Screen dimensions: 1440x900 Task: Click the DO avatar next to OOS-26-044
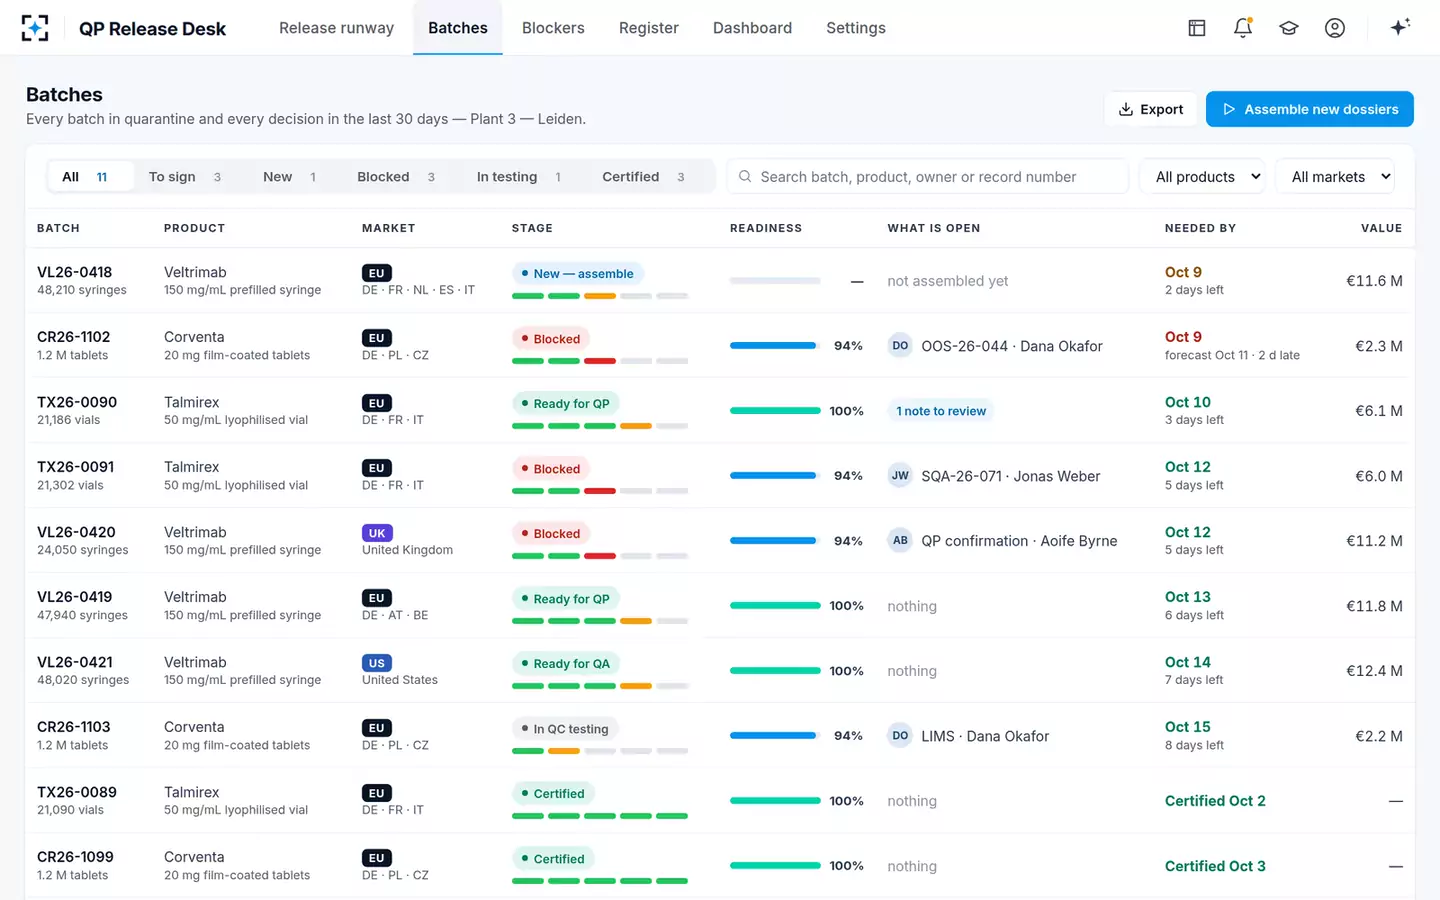tap(900, 346)
